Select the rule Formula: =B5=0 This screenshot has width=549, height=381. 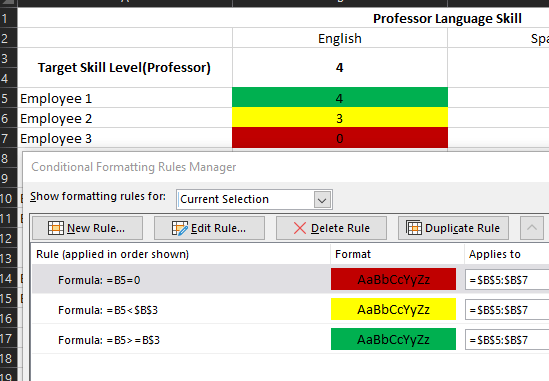[181, 279]
